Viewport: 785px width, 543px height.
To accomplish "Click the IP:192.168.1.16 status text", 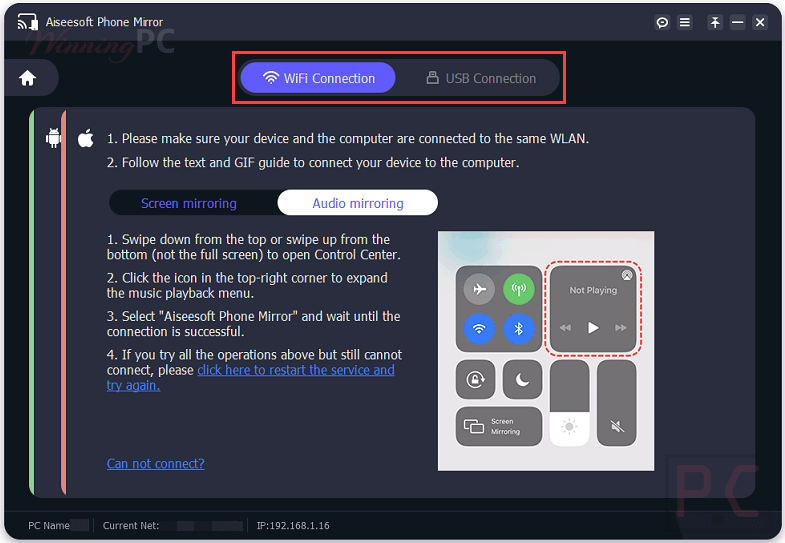I will (x=293, y=525).
